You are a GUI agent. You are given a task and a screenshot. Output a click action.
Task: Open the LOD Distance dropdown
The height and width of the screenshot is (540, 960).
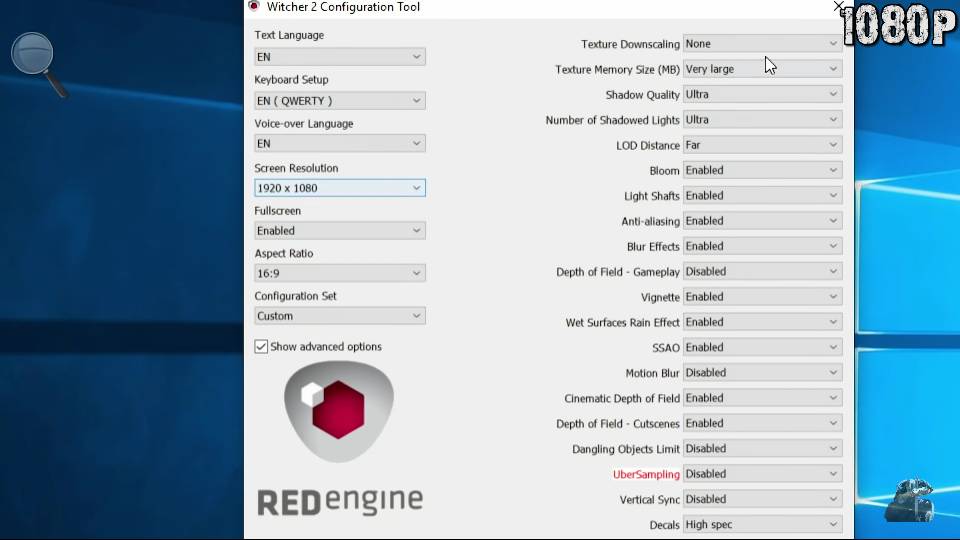pyautogui.click(x=762, y=145)
